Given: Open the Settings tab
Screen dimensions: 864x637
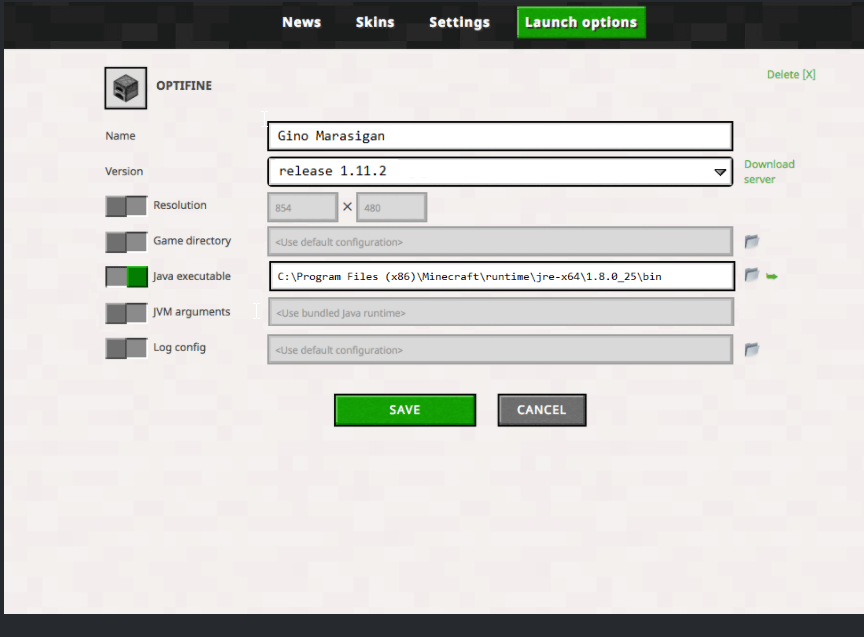Looking at the screenshot, I should point(459,22).
